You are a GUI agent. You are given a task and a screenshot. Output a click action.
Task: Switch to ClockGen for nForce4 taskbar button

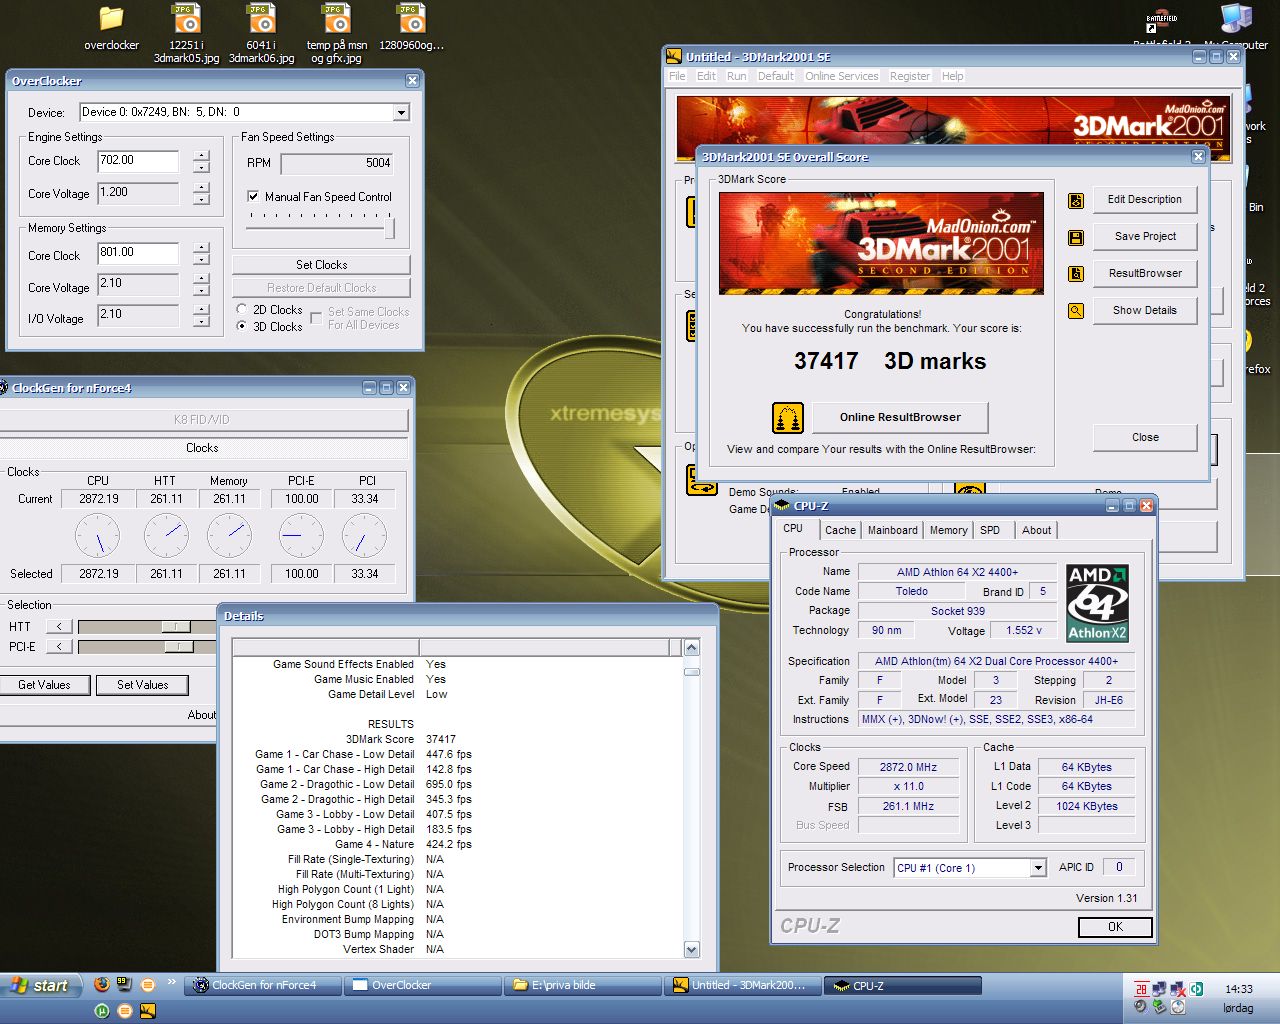[x=263, y=985]
